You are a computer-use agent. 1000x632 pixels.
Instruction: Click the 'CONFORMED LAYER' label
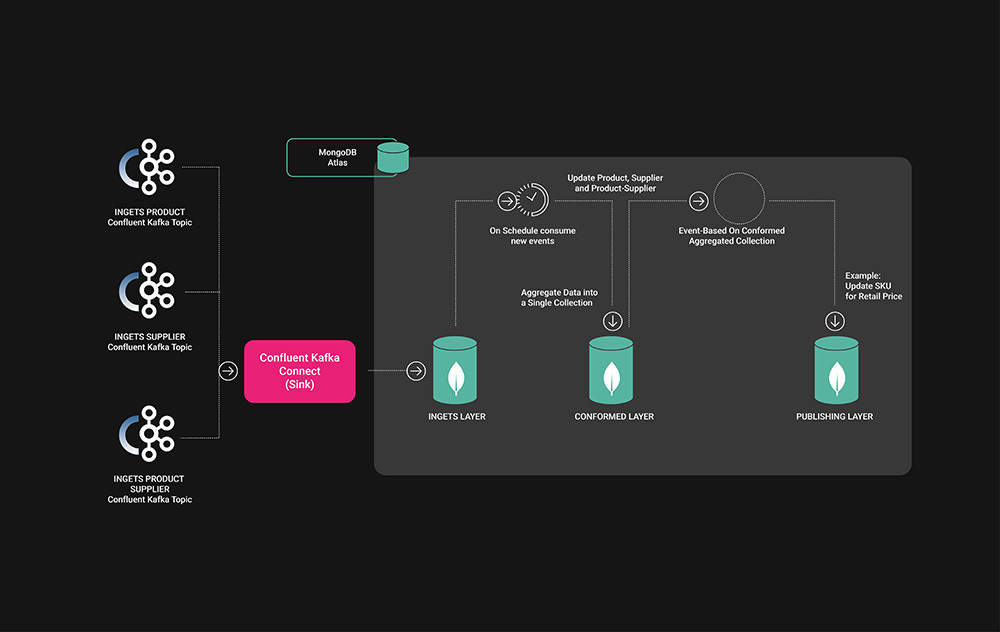(x=614, y=416)
